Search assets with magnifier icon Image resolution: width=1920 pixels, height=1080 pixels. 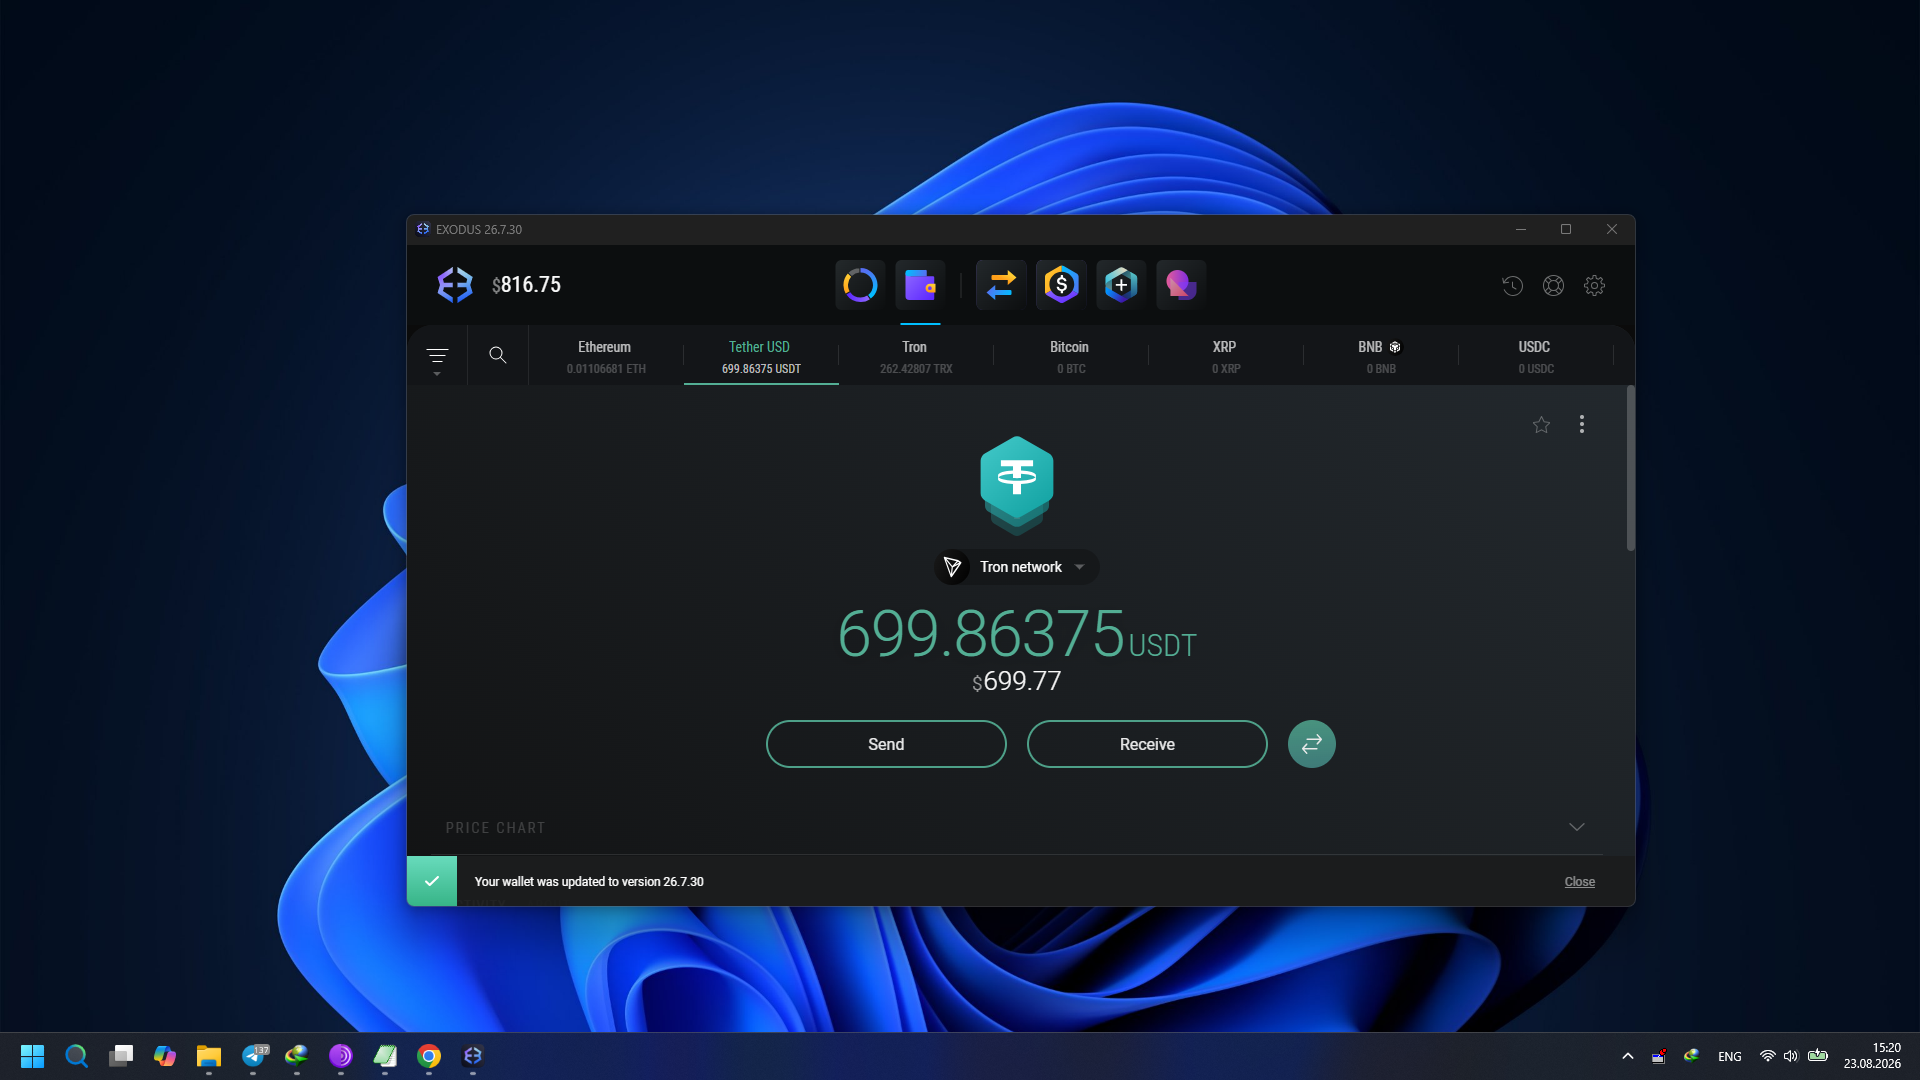[497, 355]
